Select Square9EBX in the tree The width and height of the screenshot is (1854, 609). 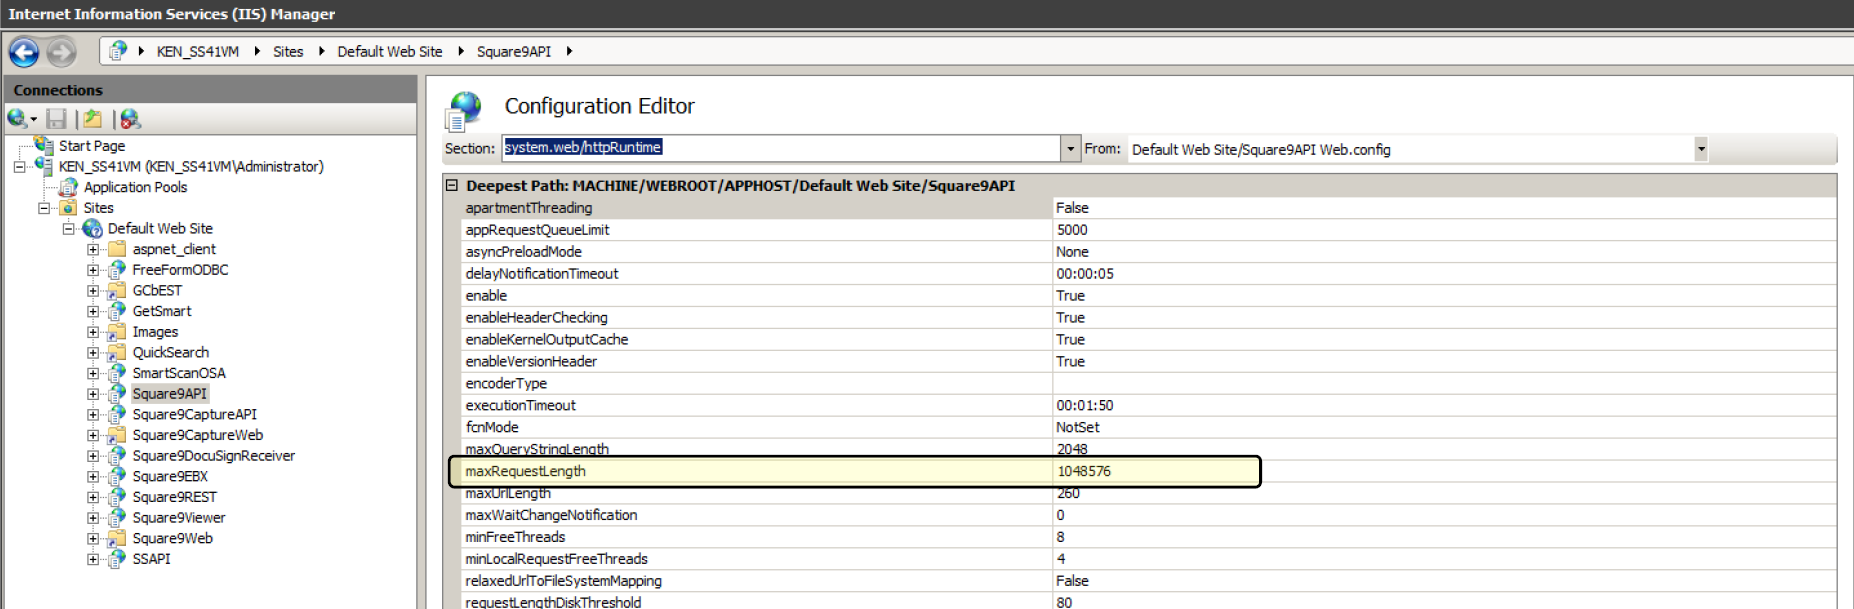[x=170, y=477]
